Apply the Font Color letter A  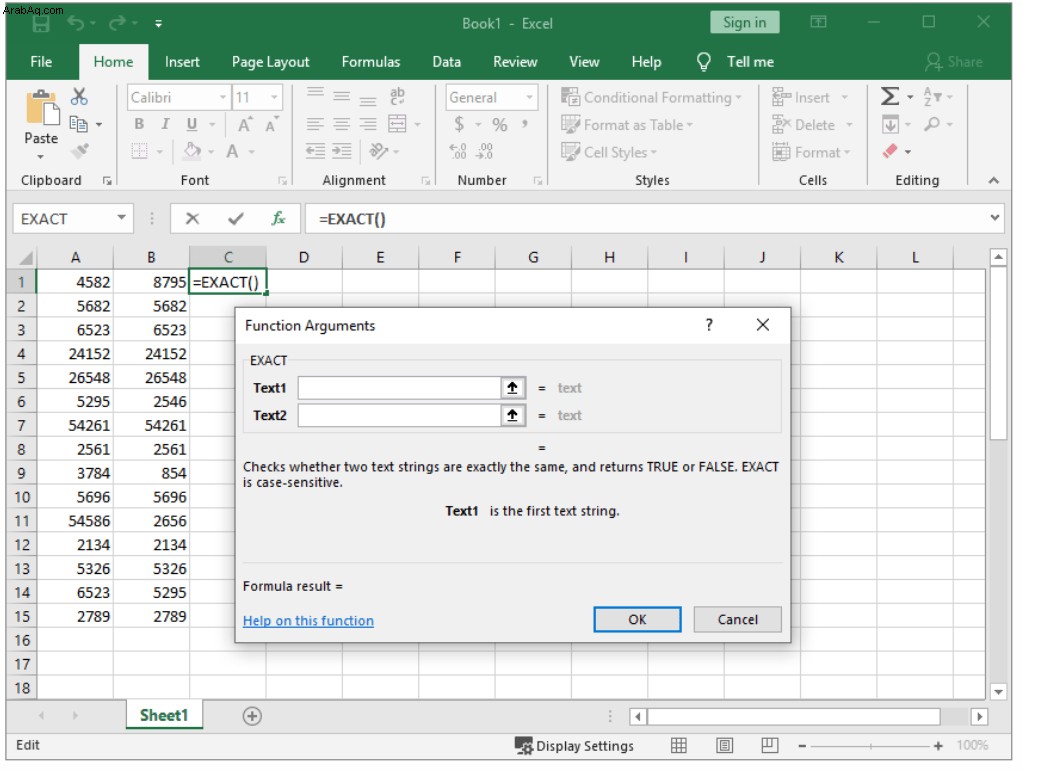[232, 151]
